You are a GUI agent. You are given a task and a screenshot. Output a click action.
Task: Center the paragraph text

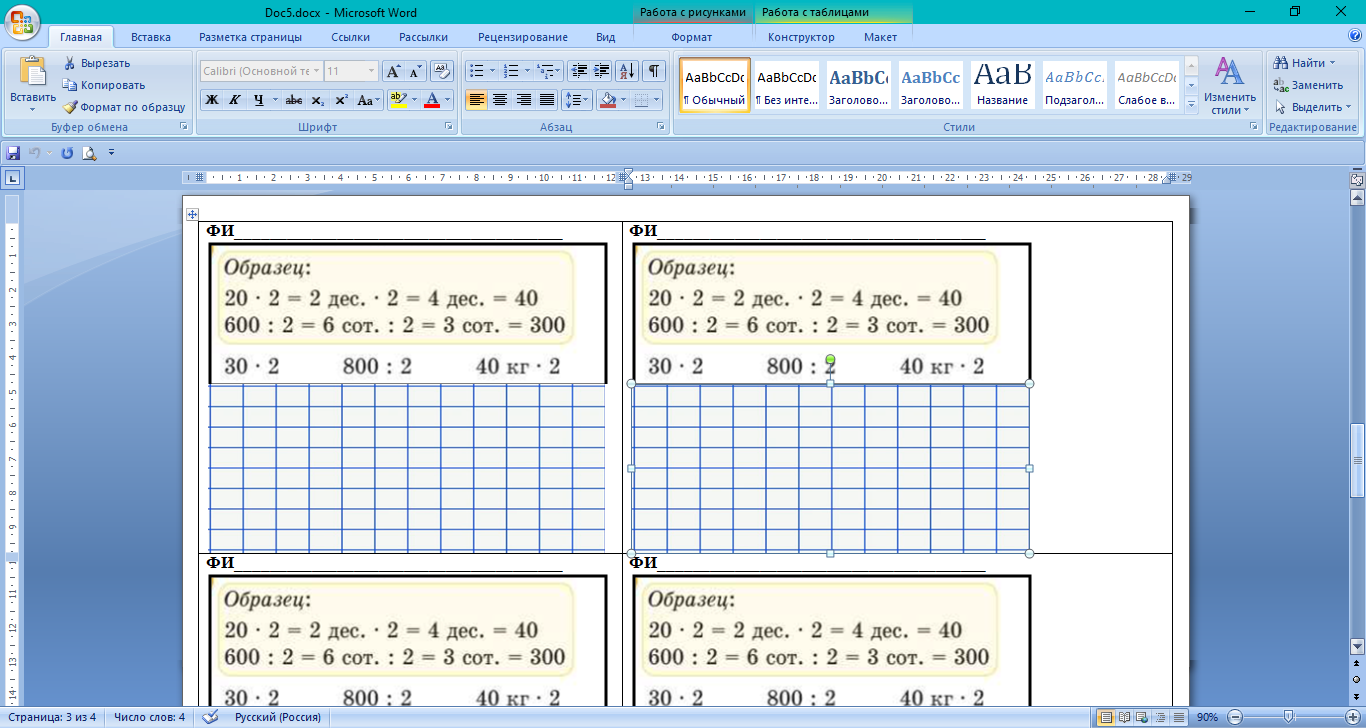pyautogui.click(x=500, y=100)
